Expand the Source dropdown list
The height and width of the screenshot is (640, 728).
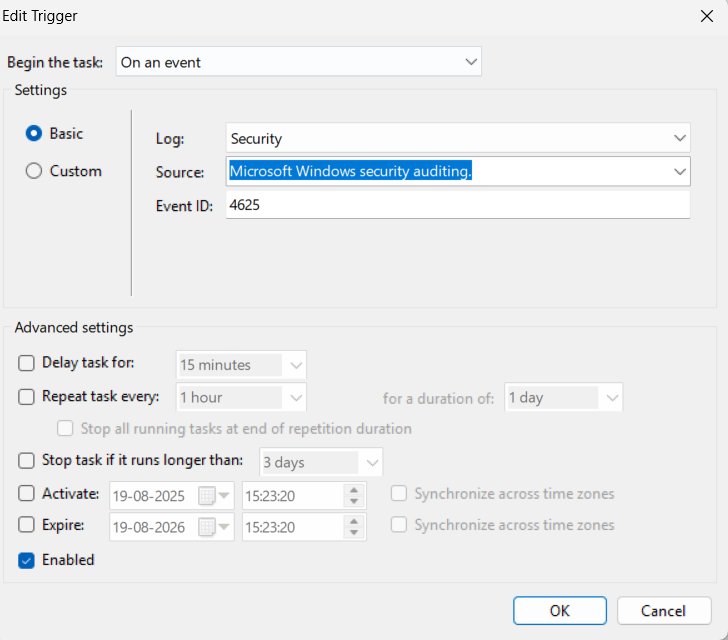[x=680, y=171]
